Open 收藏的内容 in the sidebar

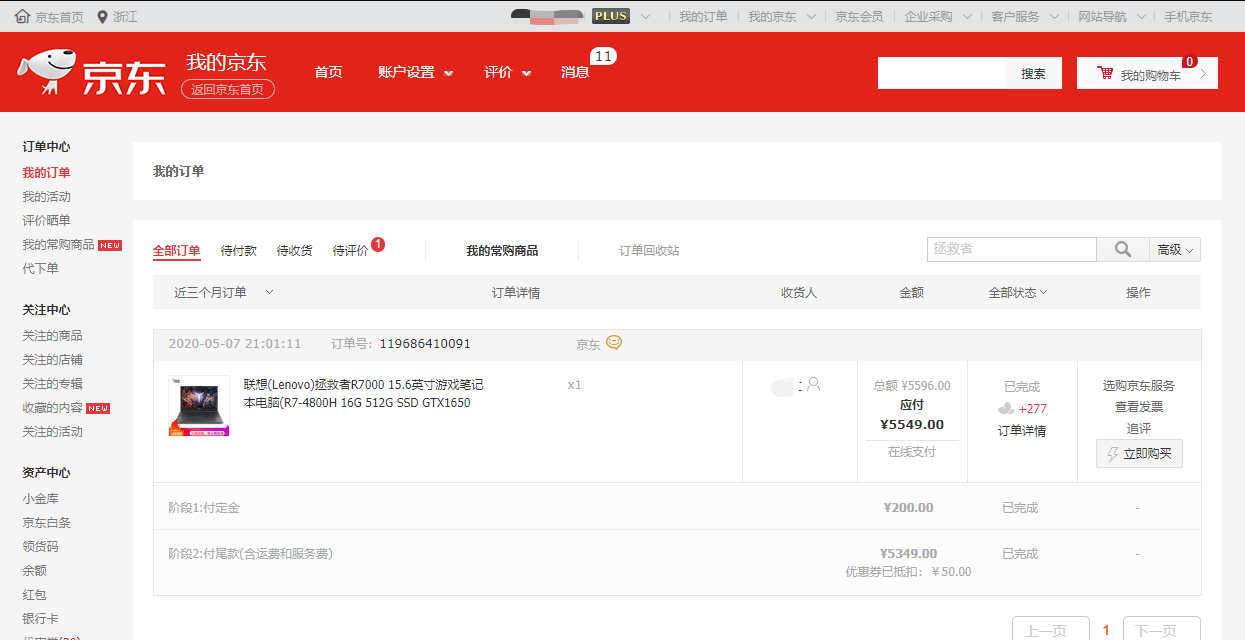(x=53, y=408)
